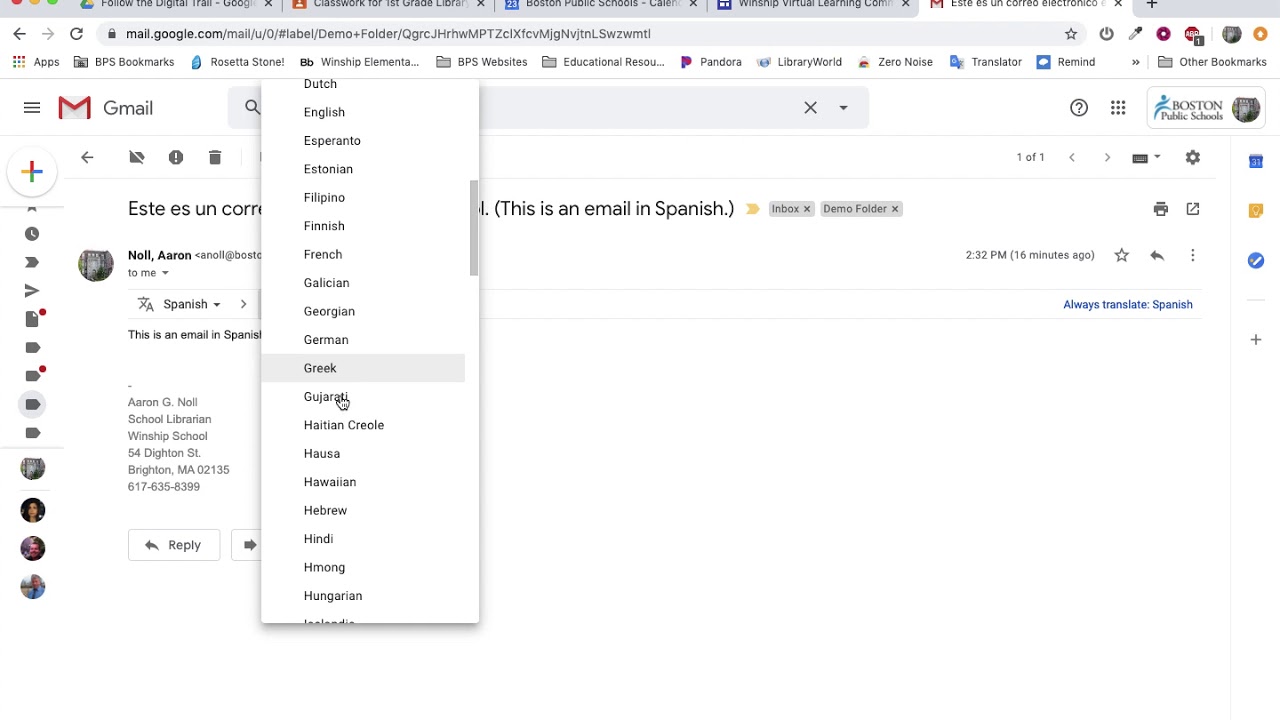Star this email message
This screenshot has width=1280, height=720.
click(1122, 255)
